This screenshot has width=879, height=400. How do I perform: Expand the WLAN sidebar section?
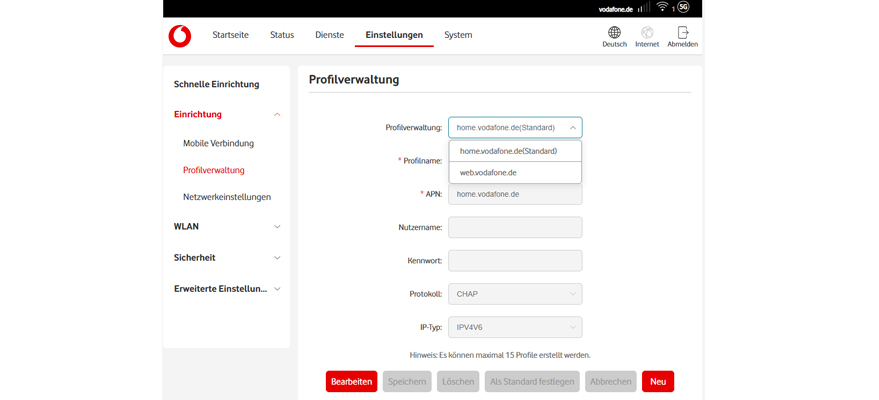(x=277, y=227)
